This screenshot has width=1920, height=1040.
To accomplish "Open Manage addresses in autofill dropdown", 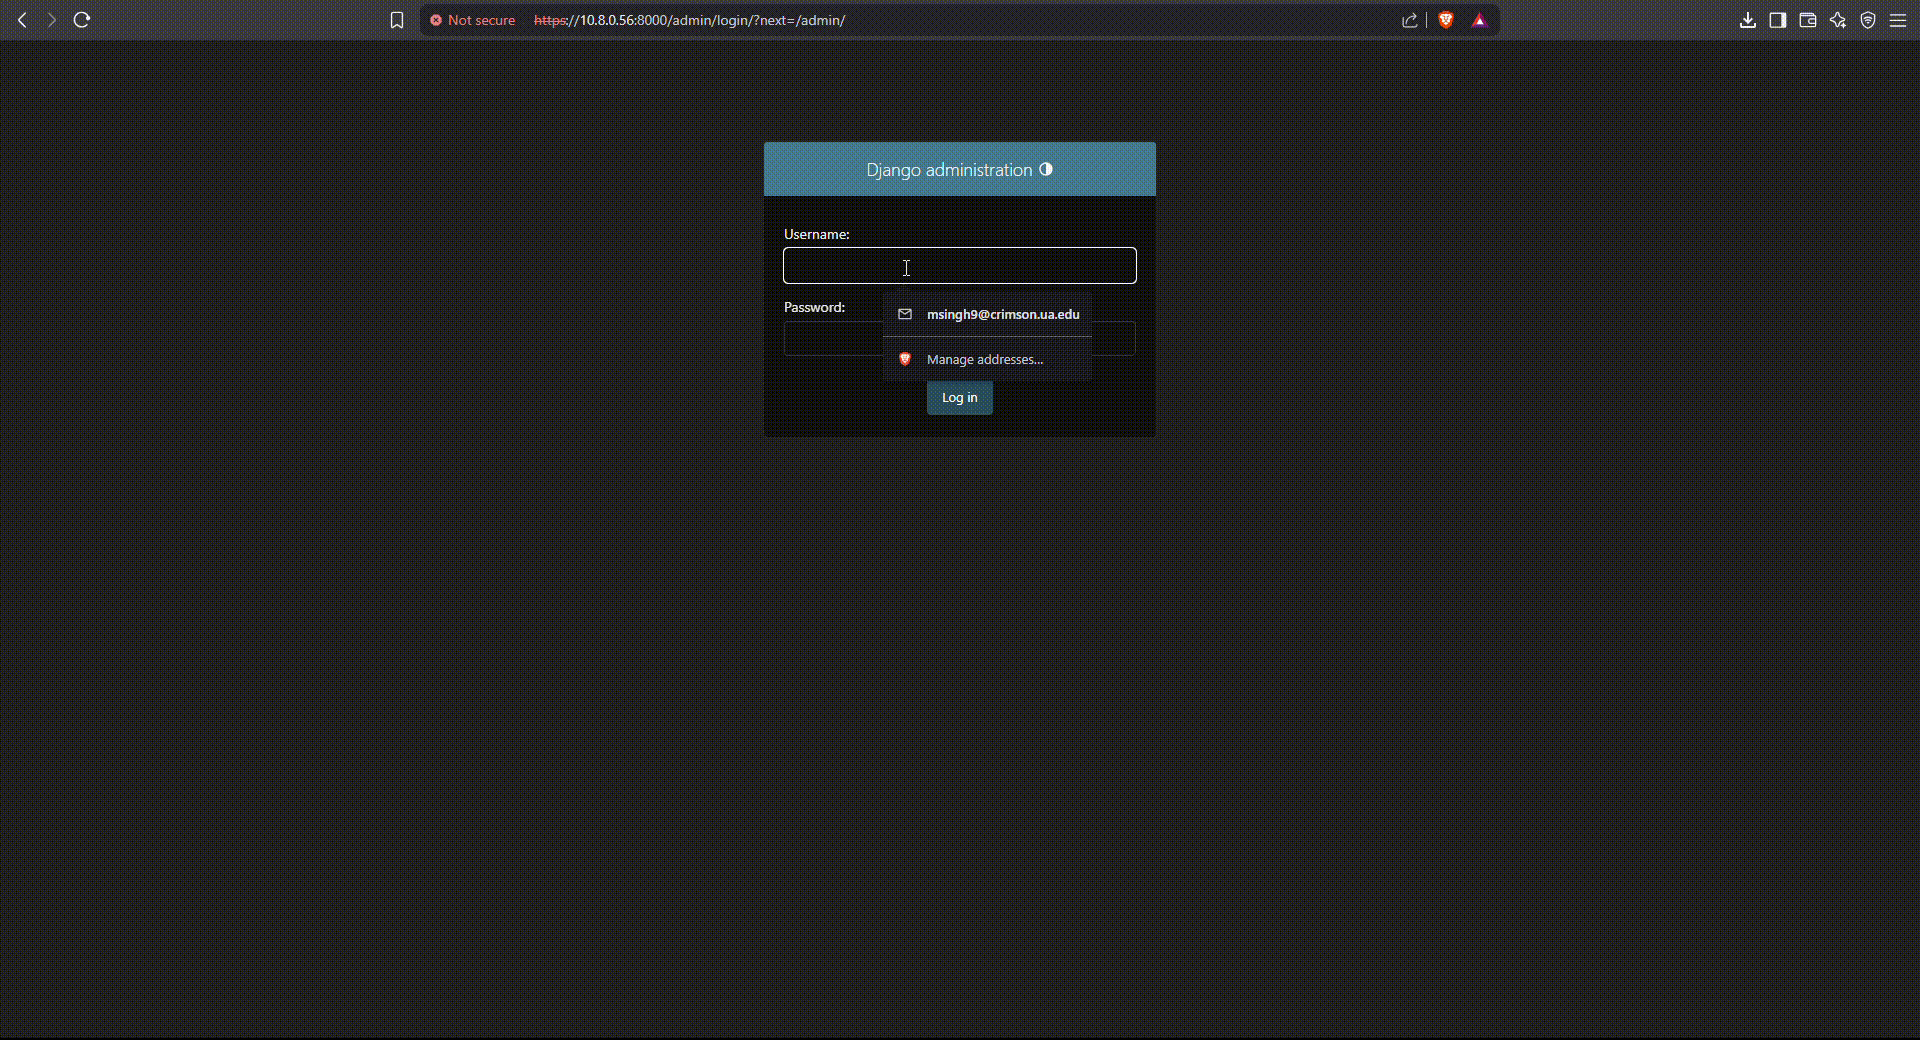I will coord(985,359).
